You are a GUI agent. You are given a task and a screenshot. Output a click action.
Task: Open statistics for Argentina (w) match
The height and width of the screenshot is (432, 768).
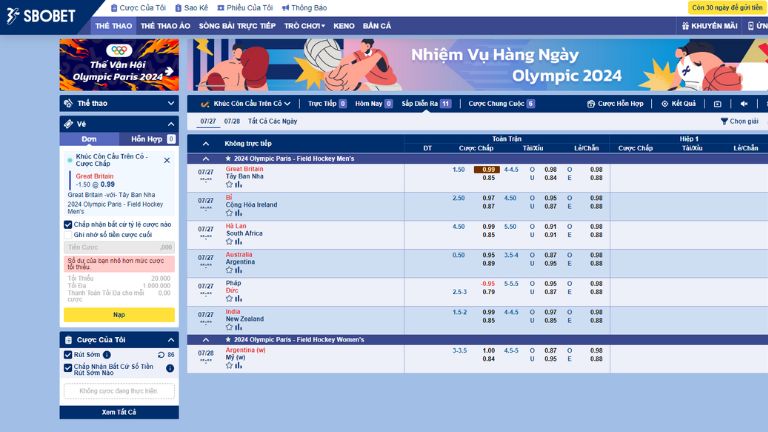[x=239, y=365]
